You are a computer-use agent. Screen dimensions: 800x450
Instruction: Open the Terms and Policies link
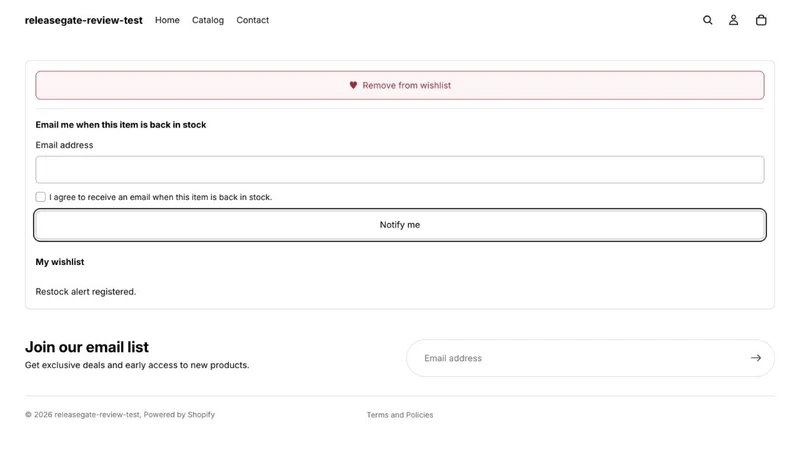pyautogui.click(x=399, y=415)
